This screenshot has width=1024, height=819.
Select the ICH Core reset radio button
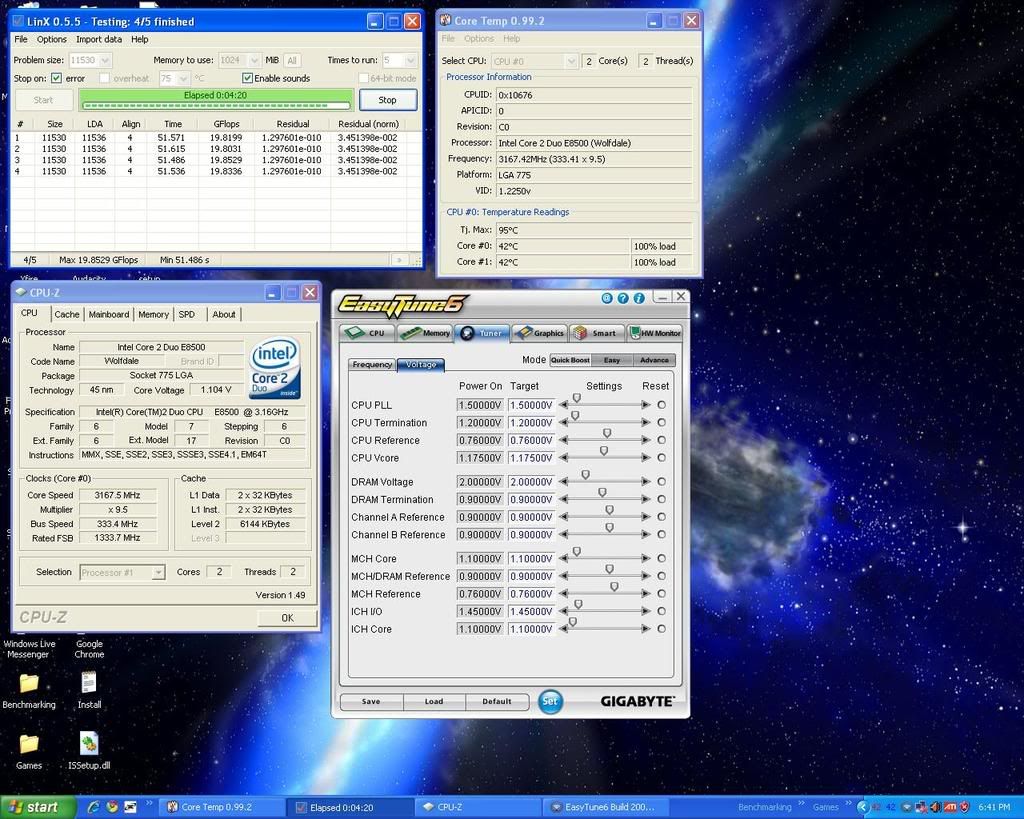[662, 629]
